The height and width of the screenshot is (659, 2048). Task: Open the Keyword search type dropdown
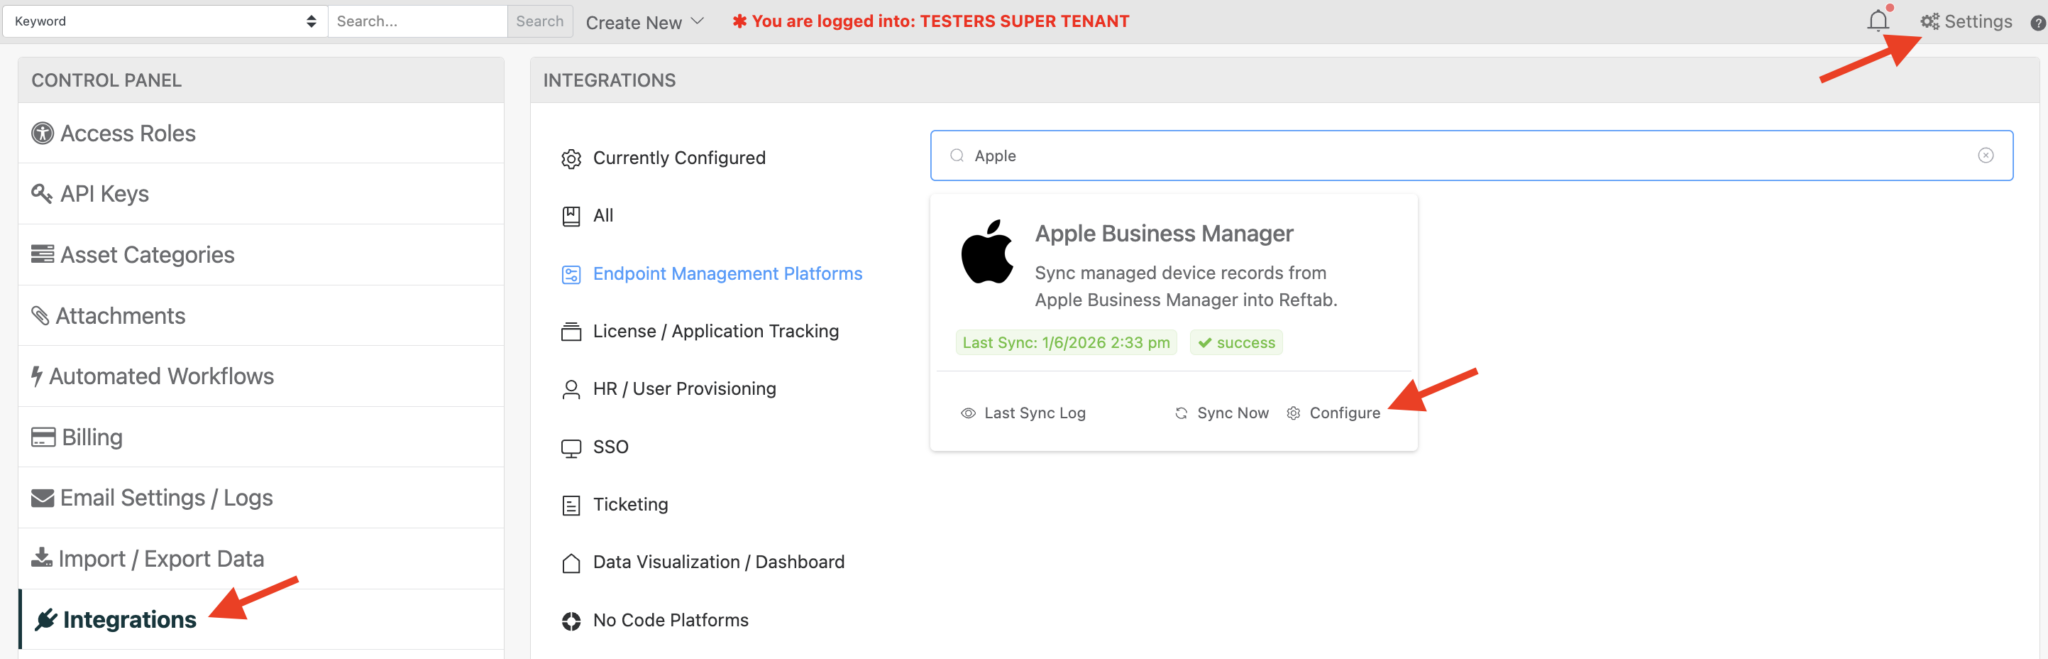click(165, 21)
